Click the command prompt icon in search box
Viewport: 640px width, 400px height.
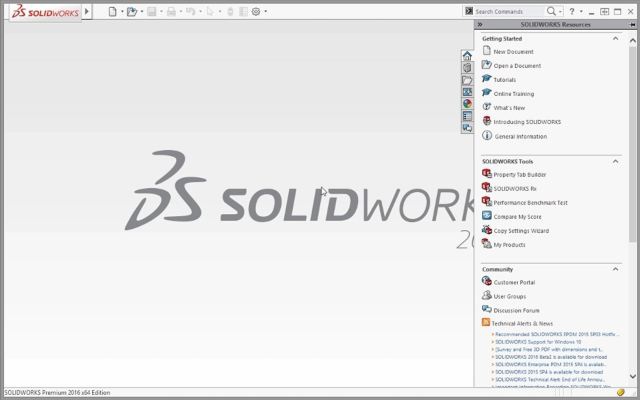tap(469, 11)
